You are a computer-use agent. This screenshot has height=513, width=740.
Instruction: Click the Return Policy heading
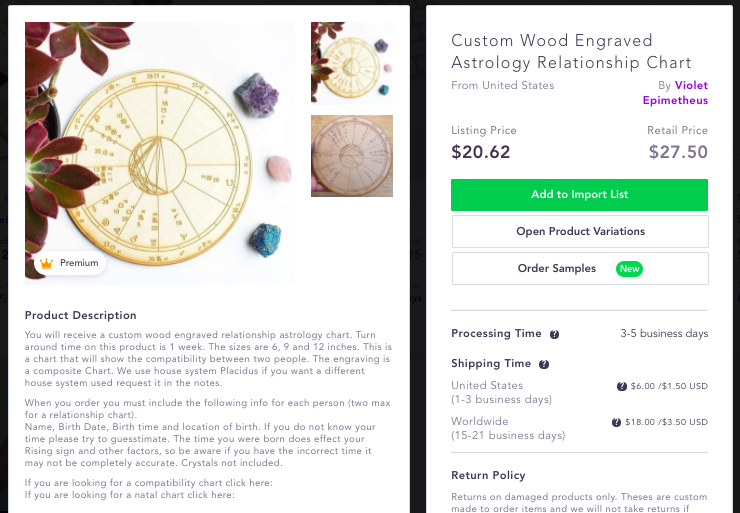coord(488,475)
